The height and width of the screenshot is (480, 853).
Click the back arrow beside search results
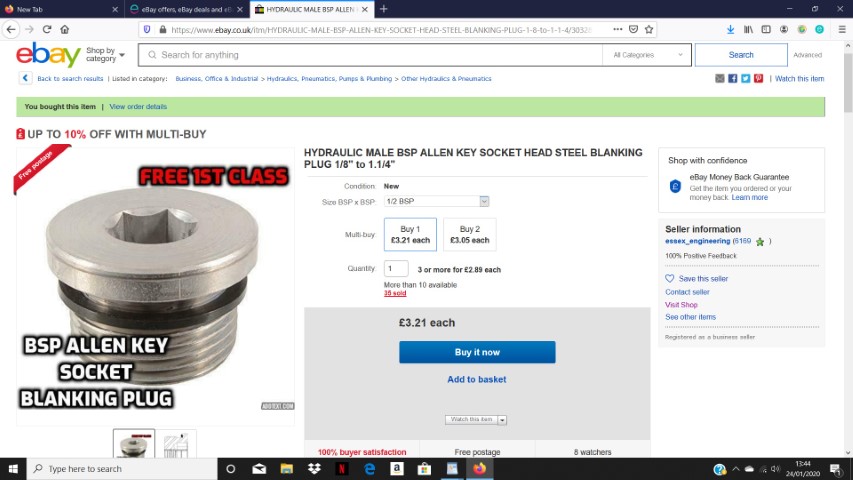(25, 78)
